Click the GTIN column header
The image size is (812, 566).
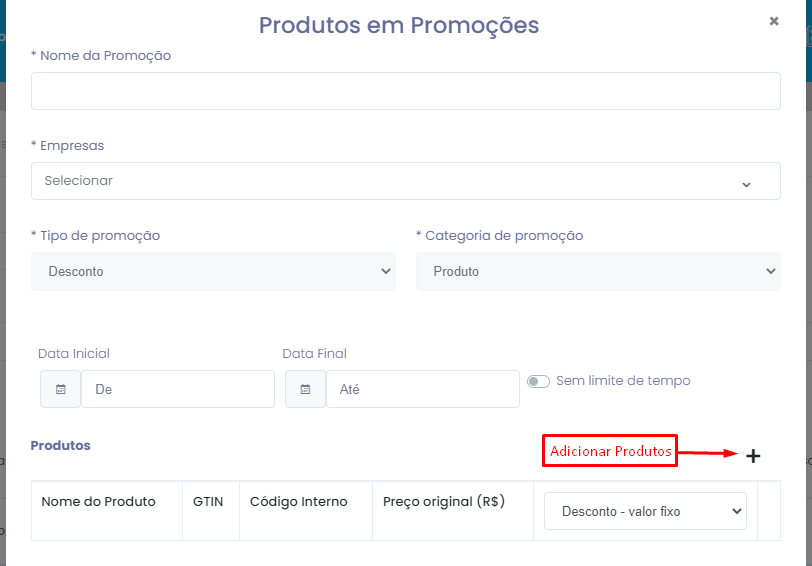click(208, 501)
